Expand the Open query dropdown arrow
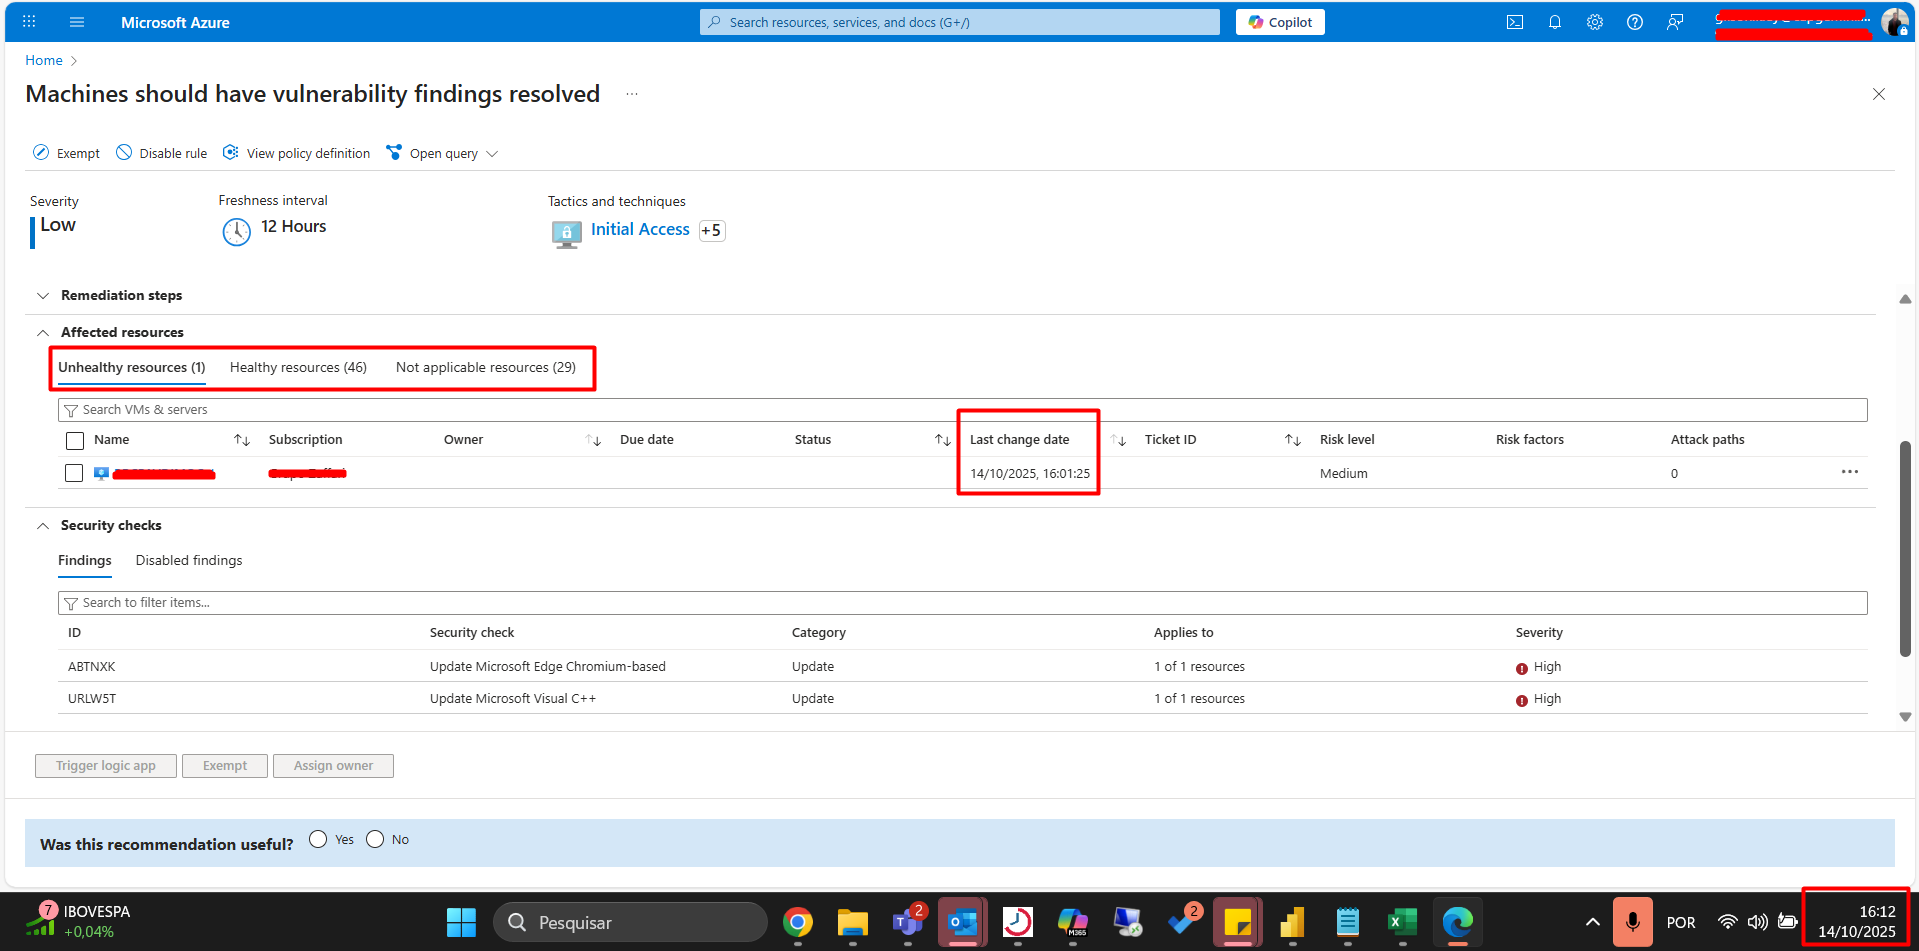The height and width of the screenshot is (951, 1919). pyautogui.click(x=492, y=154)
